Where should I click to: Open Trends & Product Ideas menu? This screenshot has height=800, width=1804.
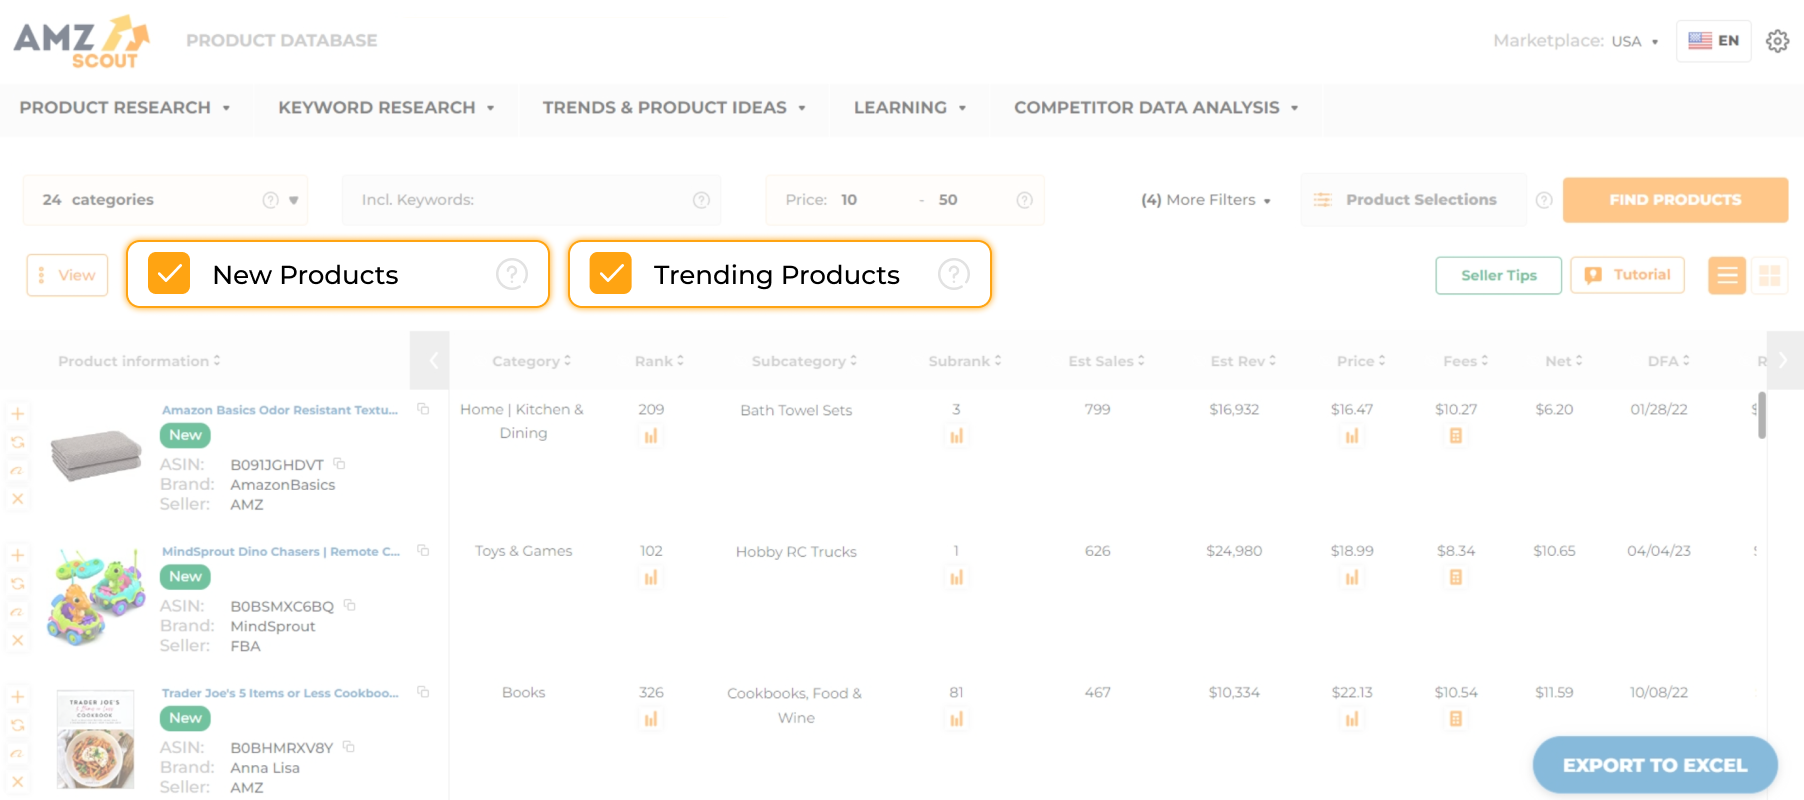point(674,108)
